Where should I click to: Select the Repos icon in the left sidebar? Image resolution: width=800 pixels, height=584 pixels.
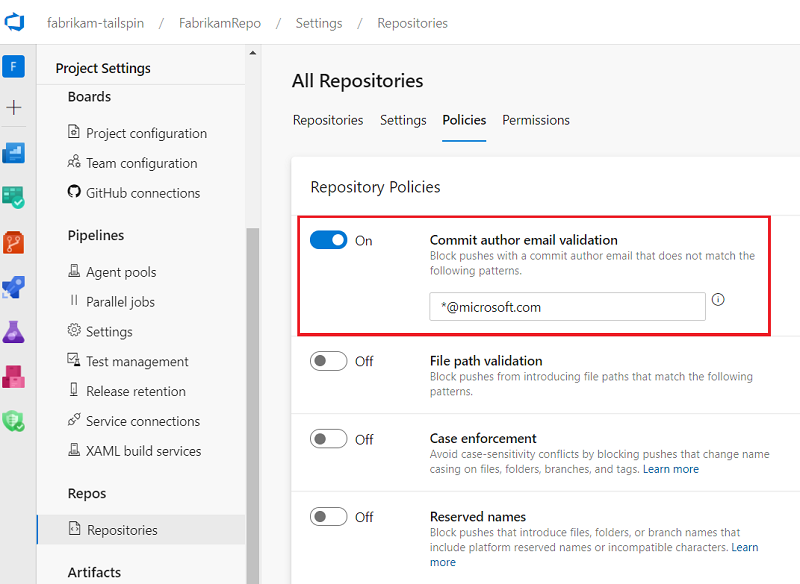14,242
